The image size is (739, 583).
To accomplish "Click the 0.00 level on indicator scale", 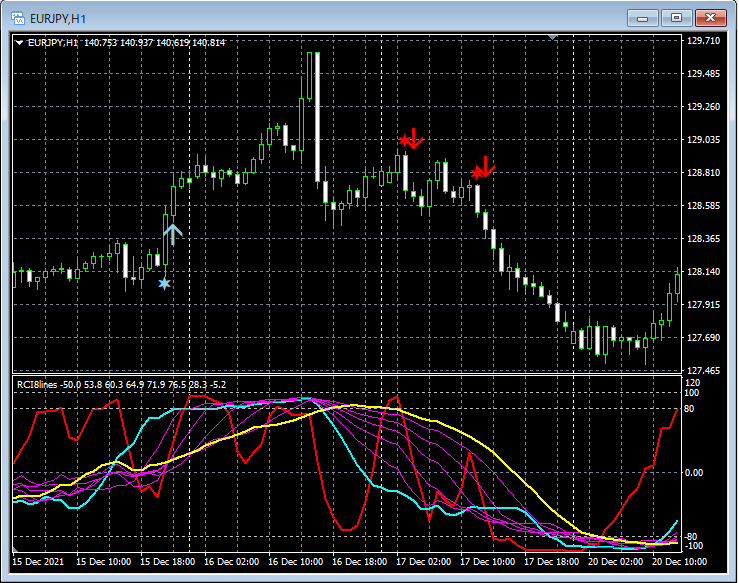I will click(x=694, y=472).
